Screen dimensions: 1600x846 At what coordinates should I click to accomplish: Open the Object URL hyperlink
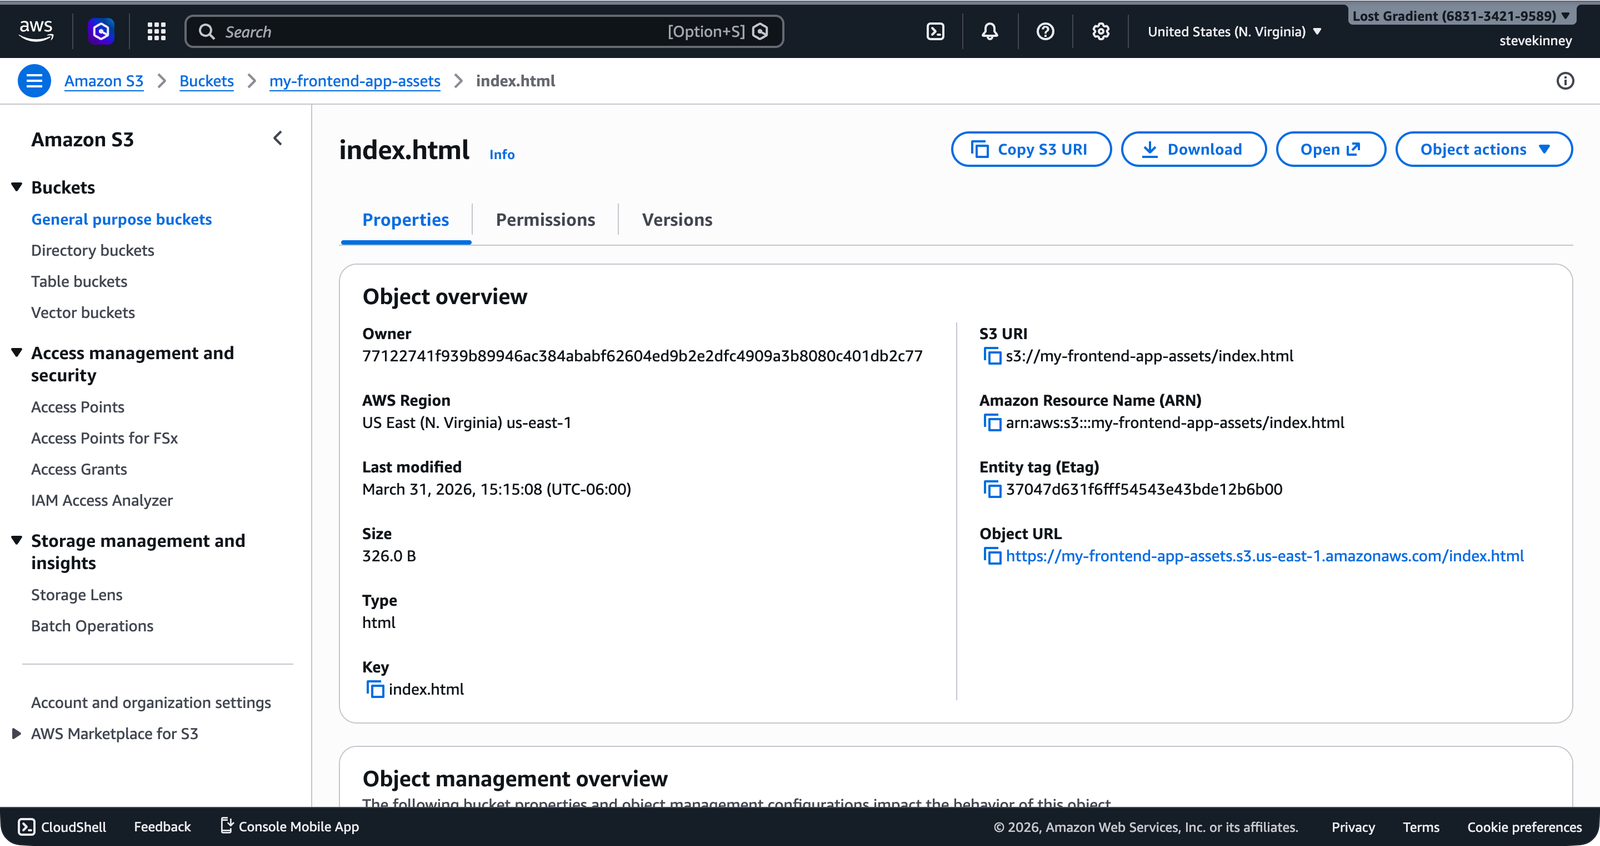point(1265,556)
